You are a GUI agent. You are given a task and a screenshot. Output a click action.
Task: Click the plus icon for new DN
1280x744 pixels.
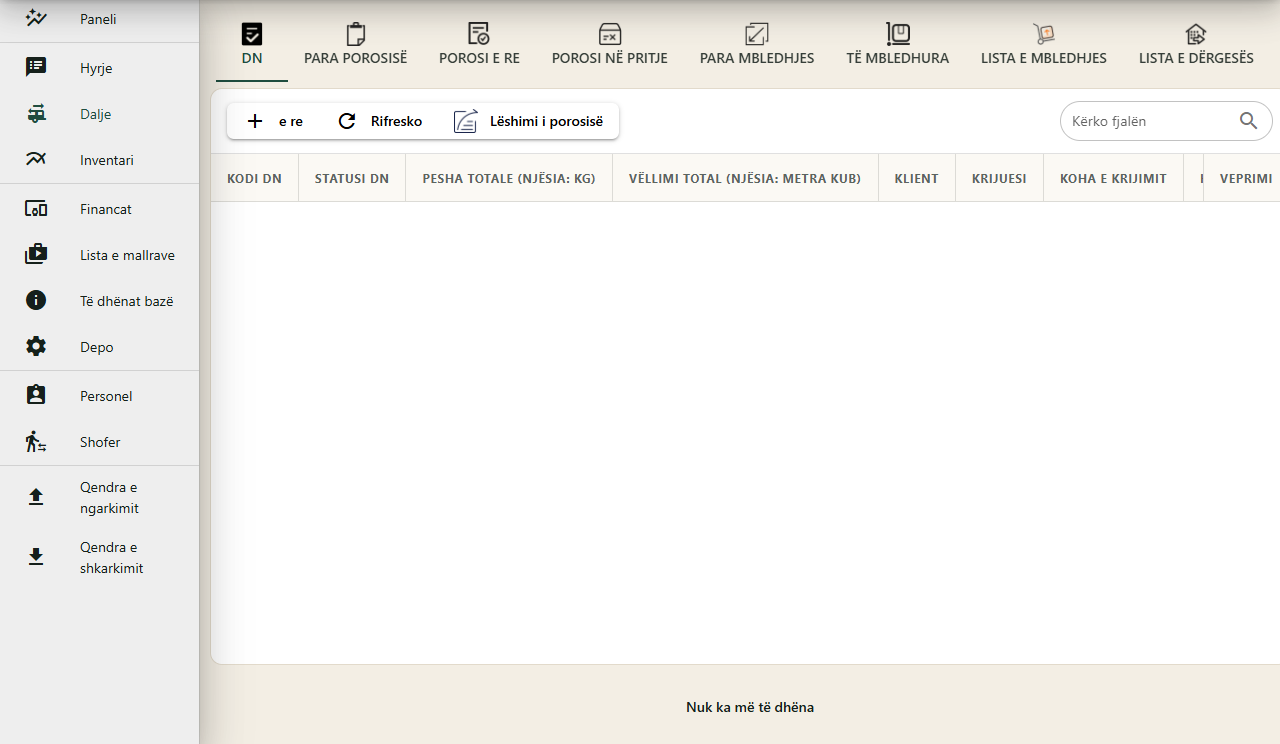coord(255,121)
